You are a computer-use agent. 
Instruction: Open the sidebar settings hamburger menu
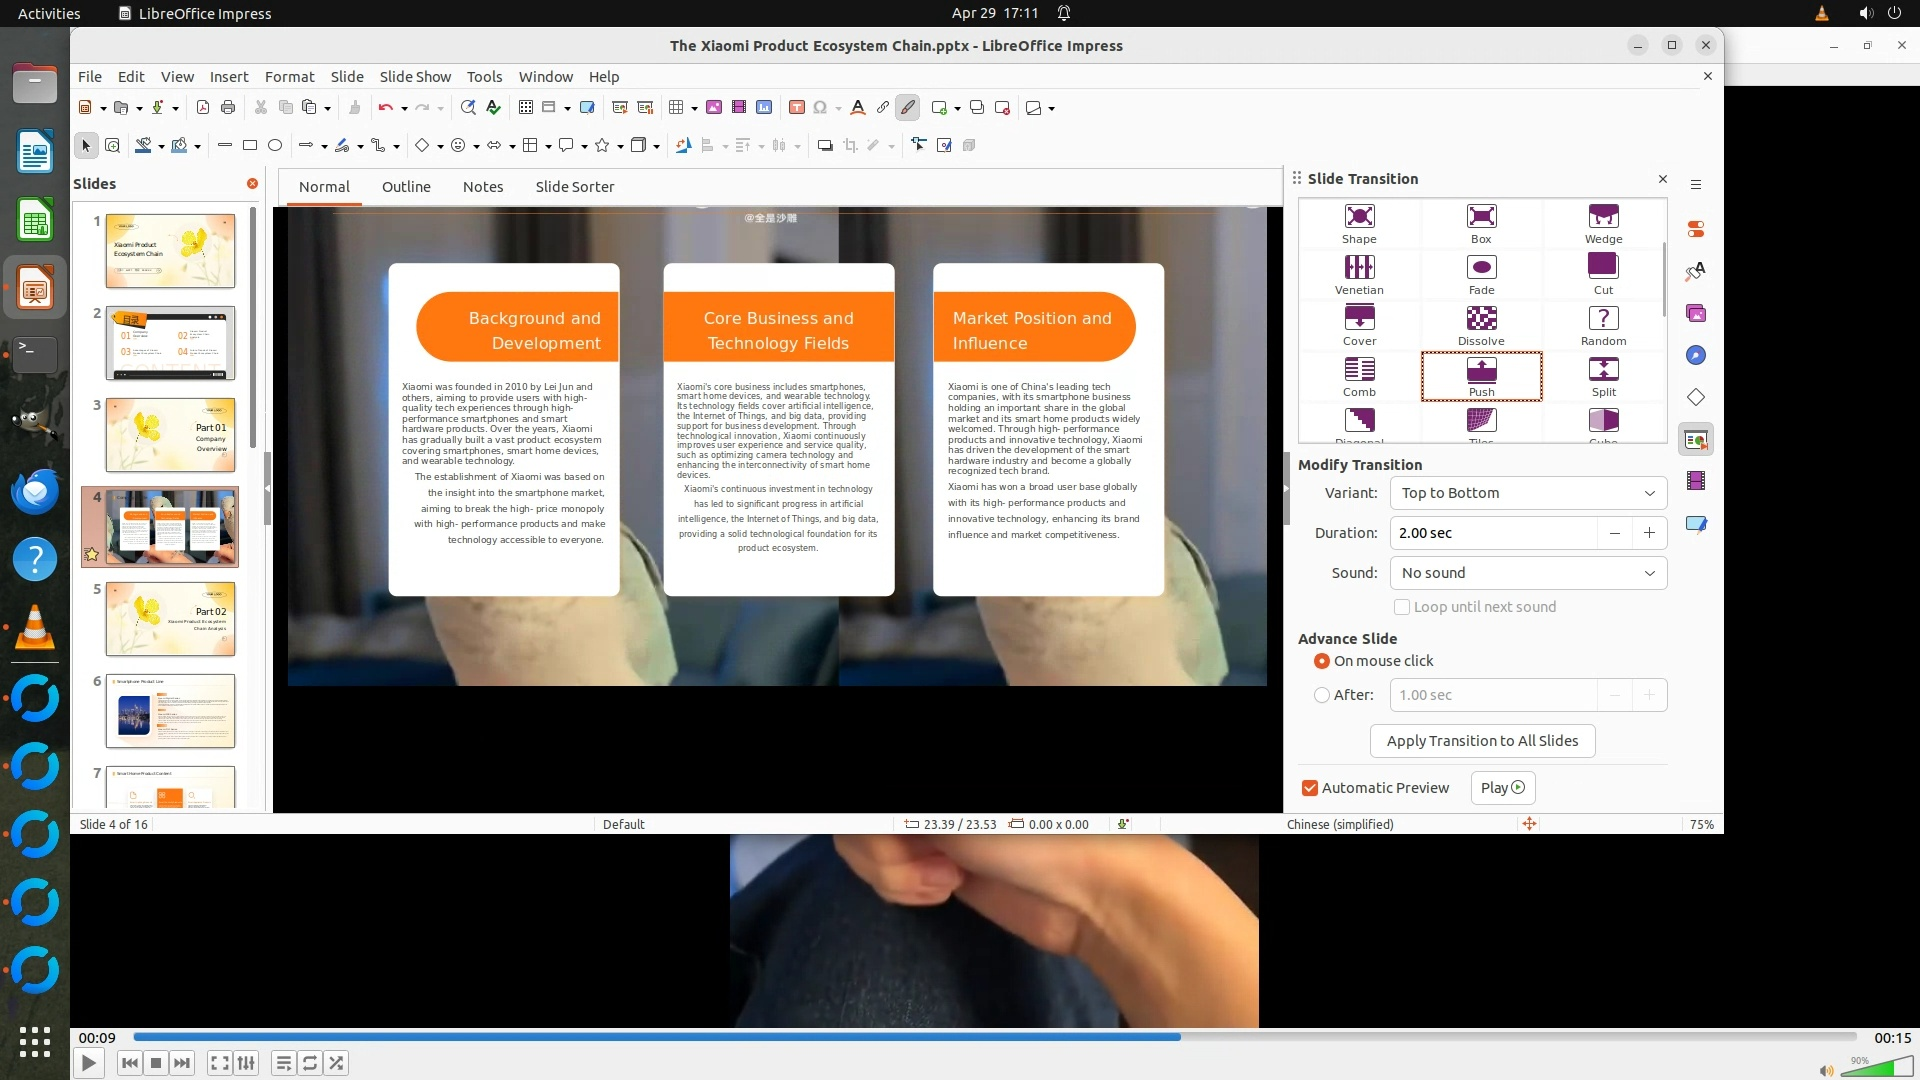[x=1696, y=184]
